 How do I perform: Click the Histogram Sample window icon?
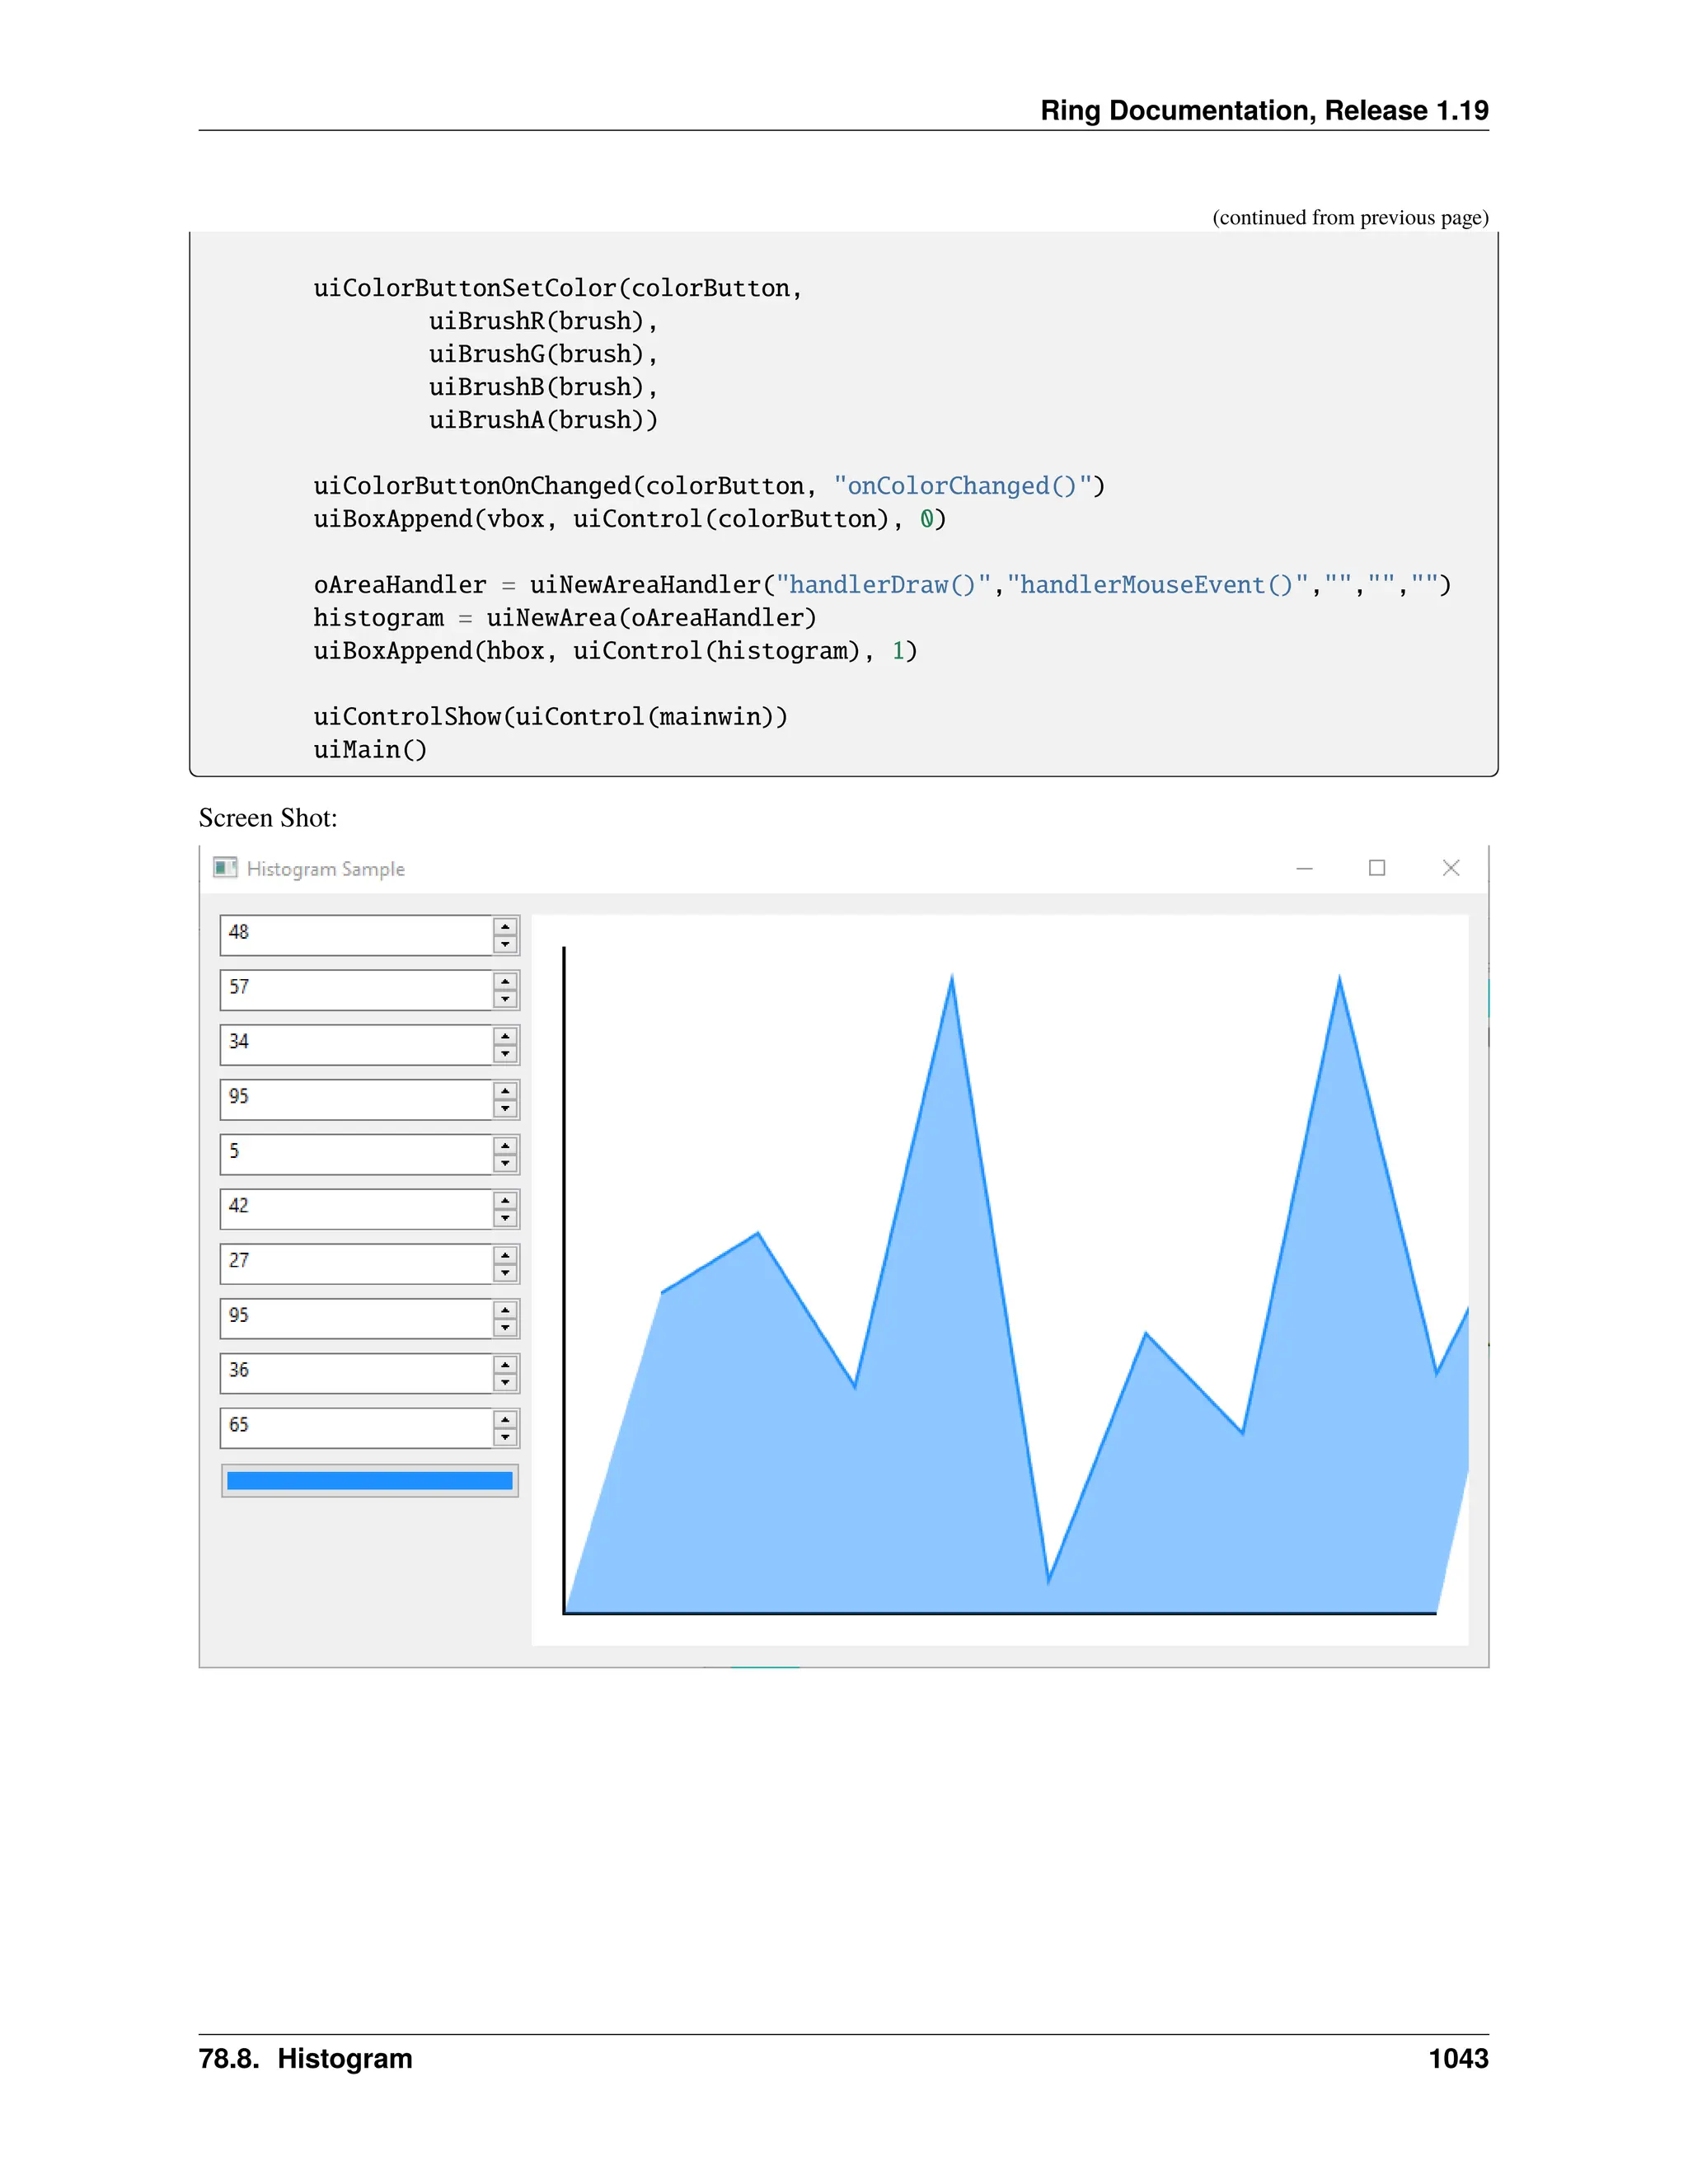pos(225,867)
